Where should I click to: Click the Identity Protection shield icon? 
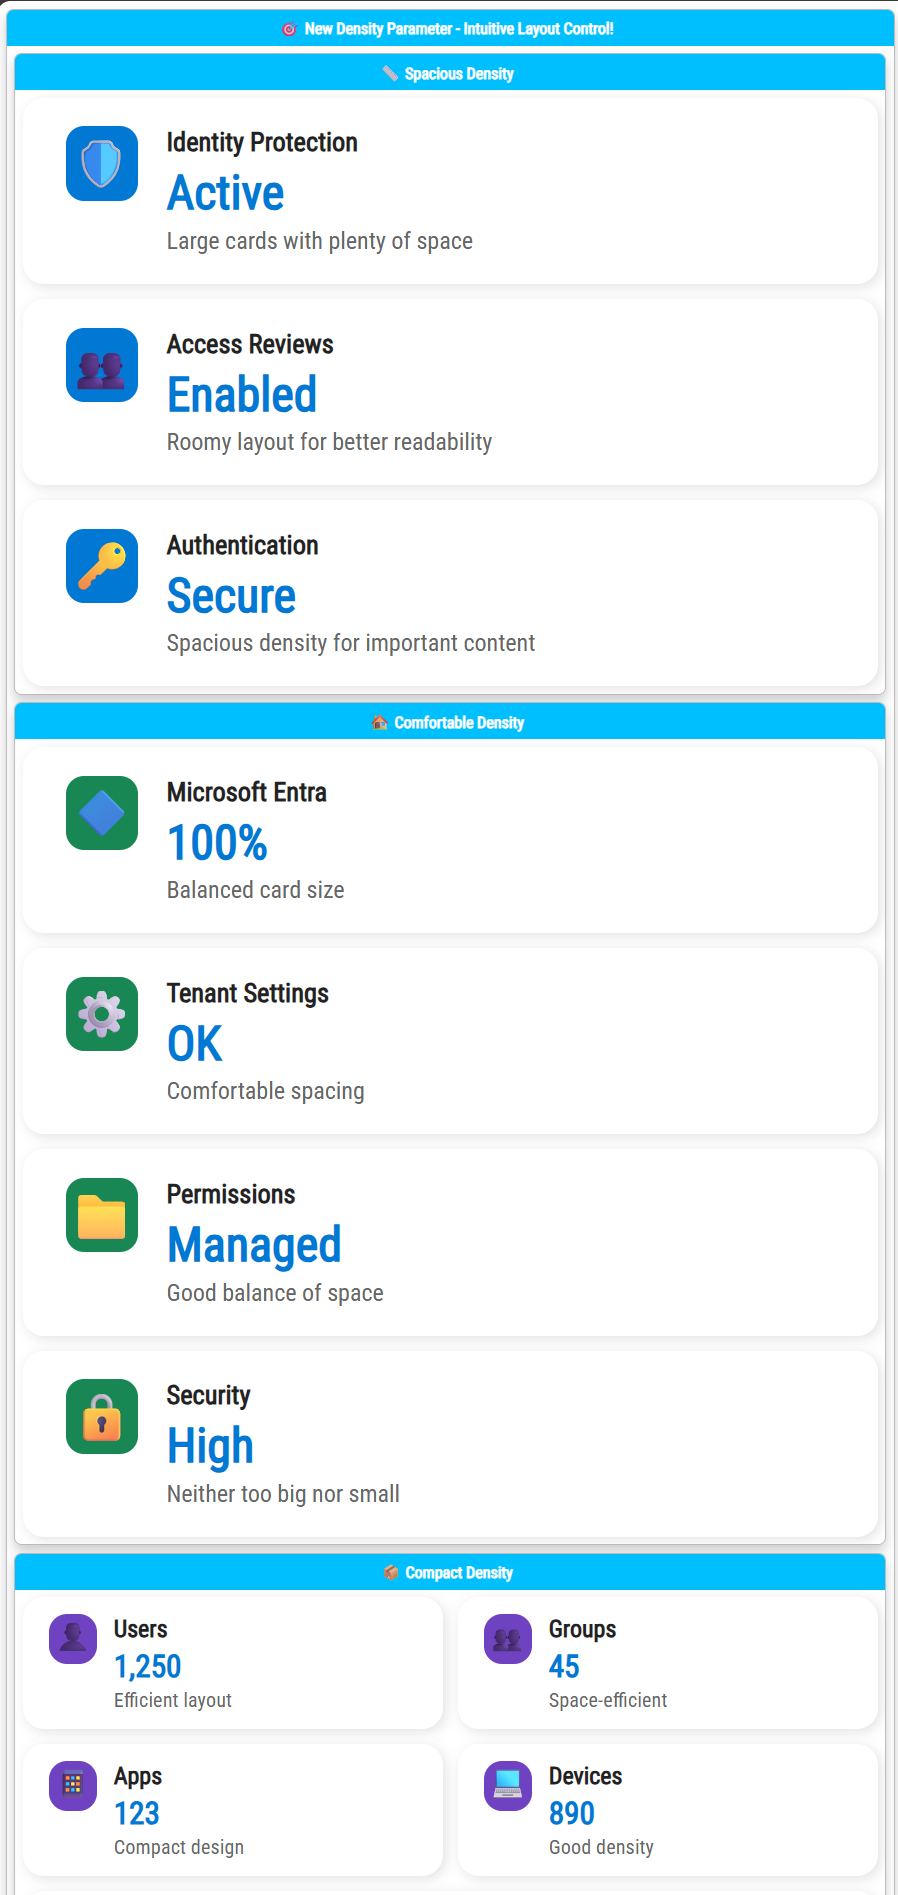102,163
